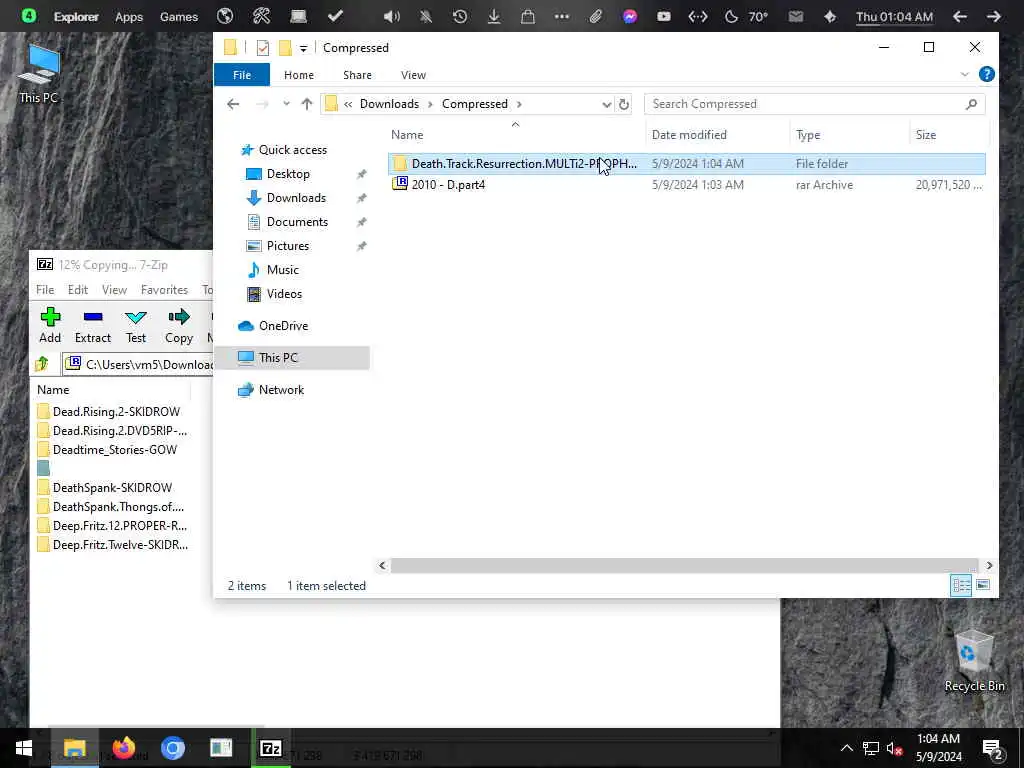This screenshot has width=1024, height=768.
Task: Open 7-Zip Edit menu
Action: pos(78,289)
